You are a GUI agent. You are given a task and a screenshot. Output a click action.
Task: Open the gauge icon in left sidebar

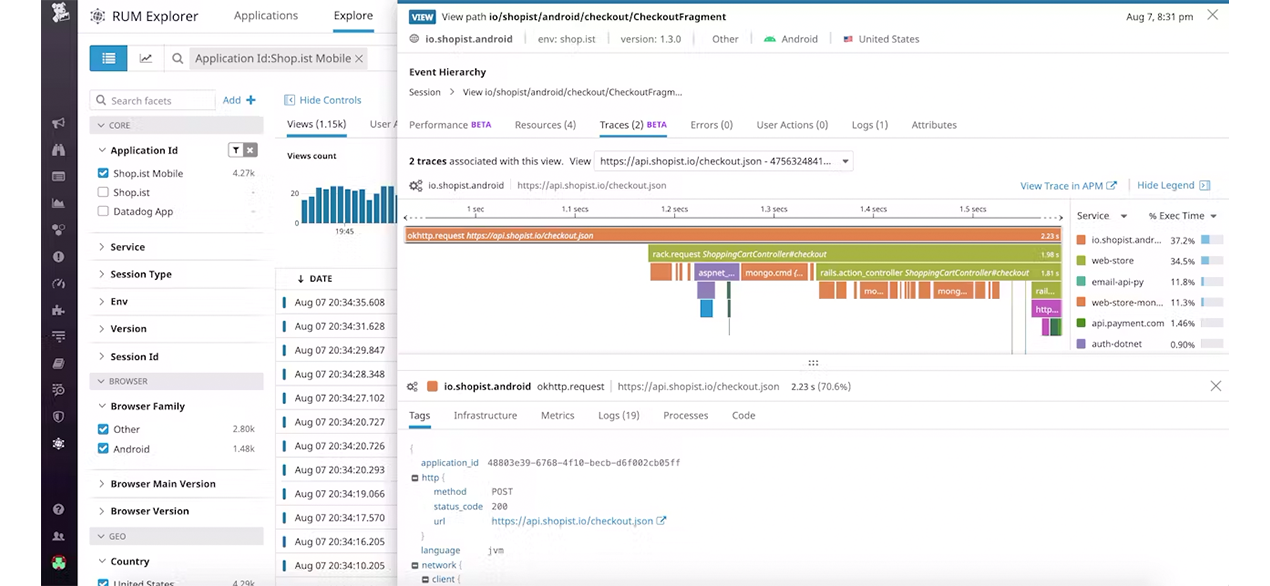59,284
